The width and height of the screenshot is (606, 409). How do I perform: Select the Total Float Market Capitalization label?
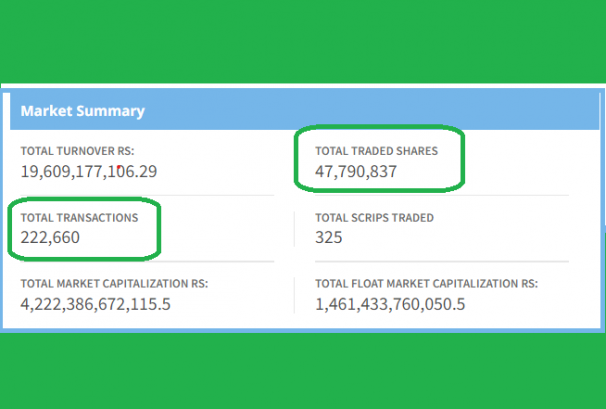pyautogui.click(x=426, y=284)
